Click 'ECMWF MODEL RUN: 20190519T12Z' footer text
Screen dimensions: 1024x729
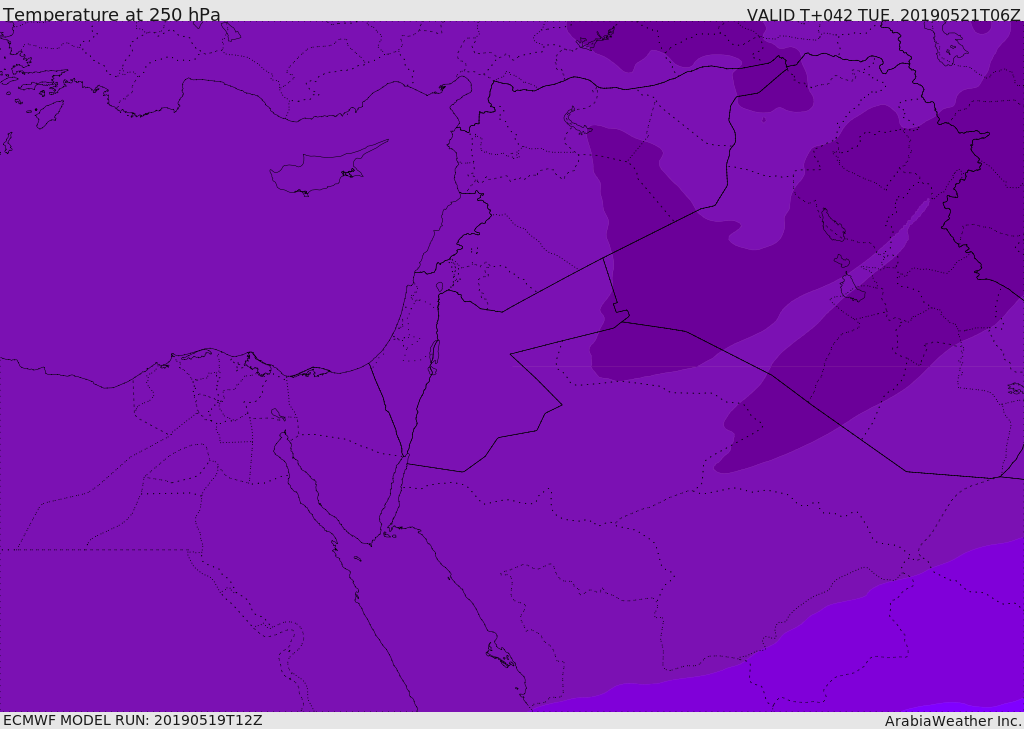(x=133, y=720)
